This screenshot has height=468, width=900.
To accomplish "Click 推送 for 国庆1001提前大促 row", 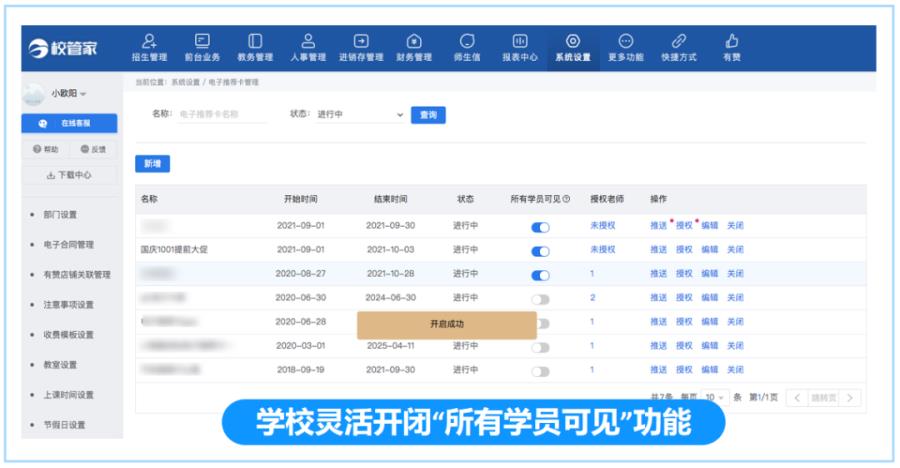I will (x=658, y=249).
